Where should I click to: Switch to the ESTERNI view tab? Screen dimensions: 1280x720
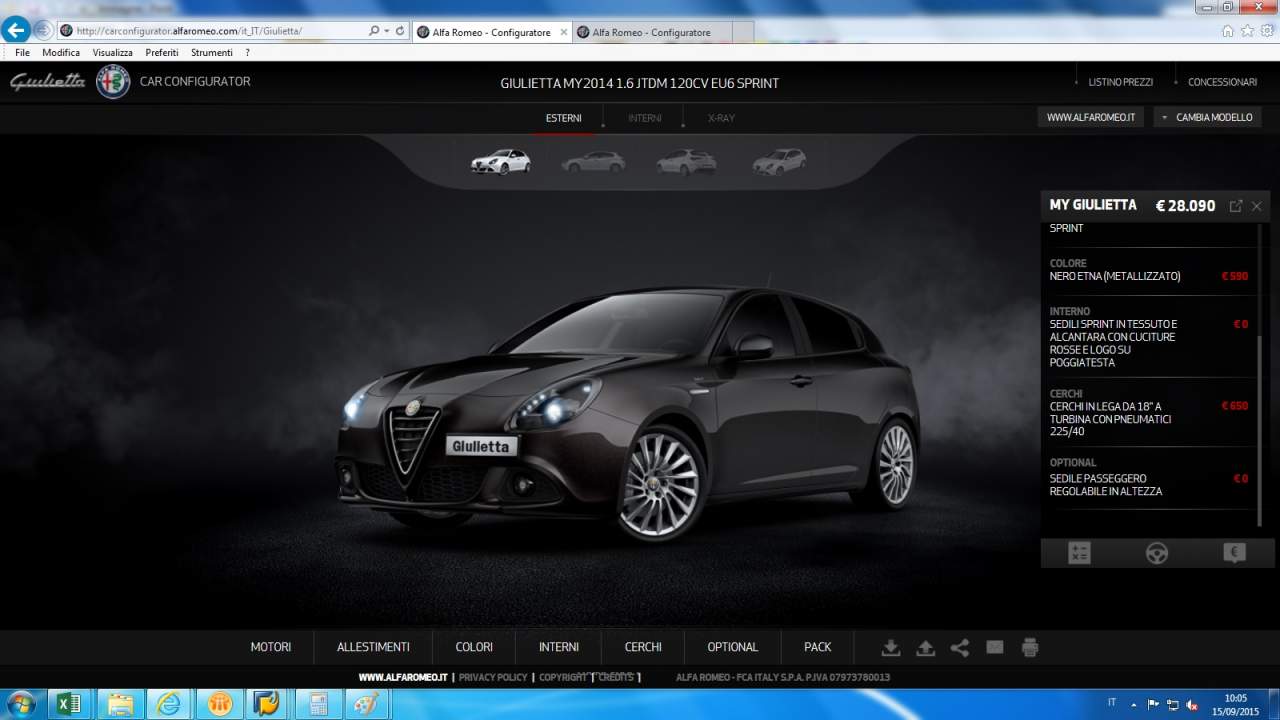pos(564,118)
